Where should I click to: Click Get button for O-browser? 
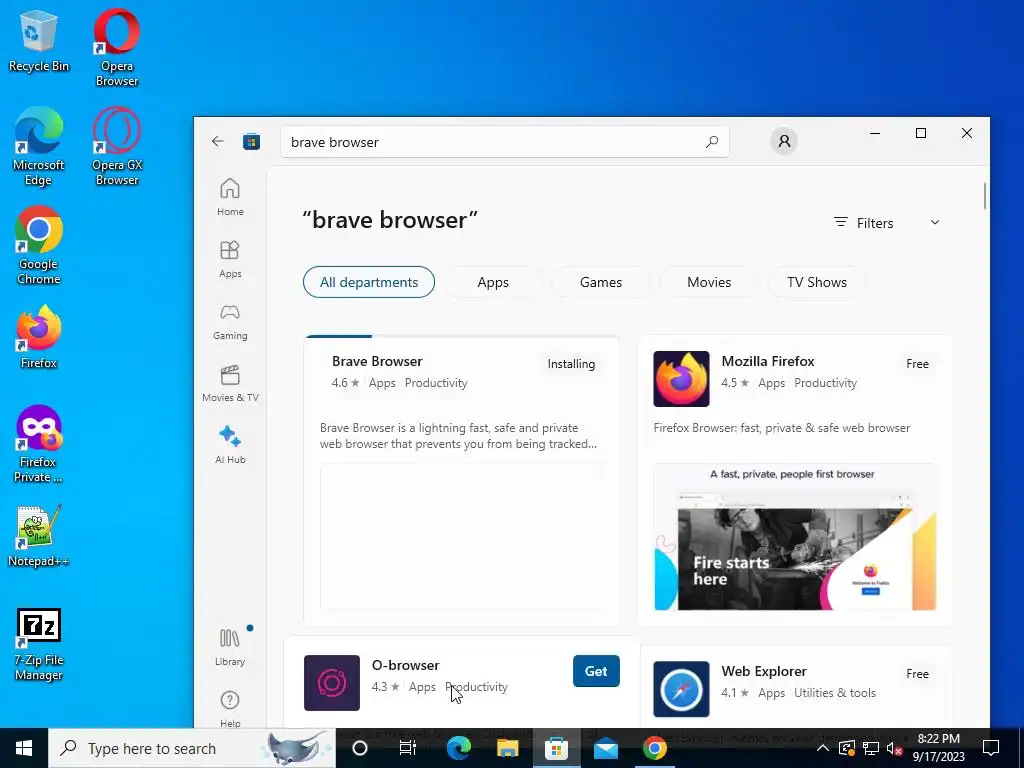(596, 671)
